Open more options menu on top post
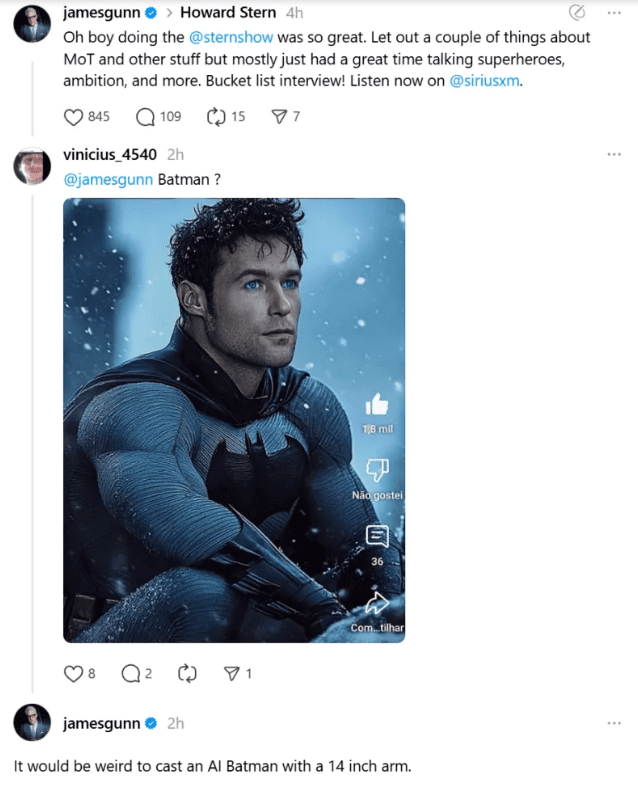Viewport: 638px width, 787px height. [614, 13]
